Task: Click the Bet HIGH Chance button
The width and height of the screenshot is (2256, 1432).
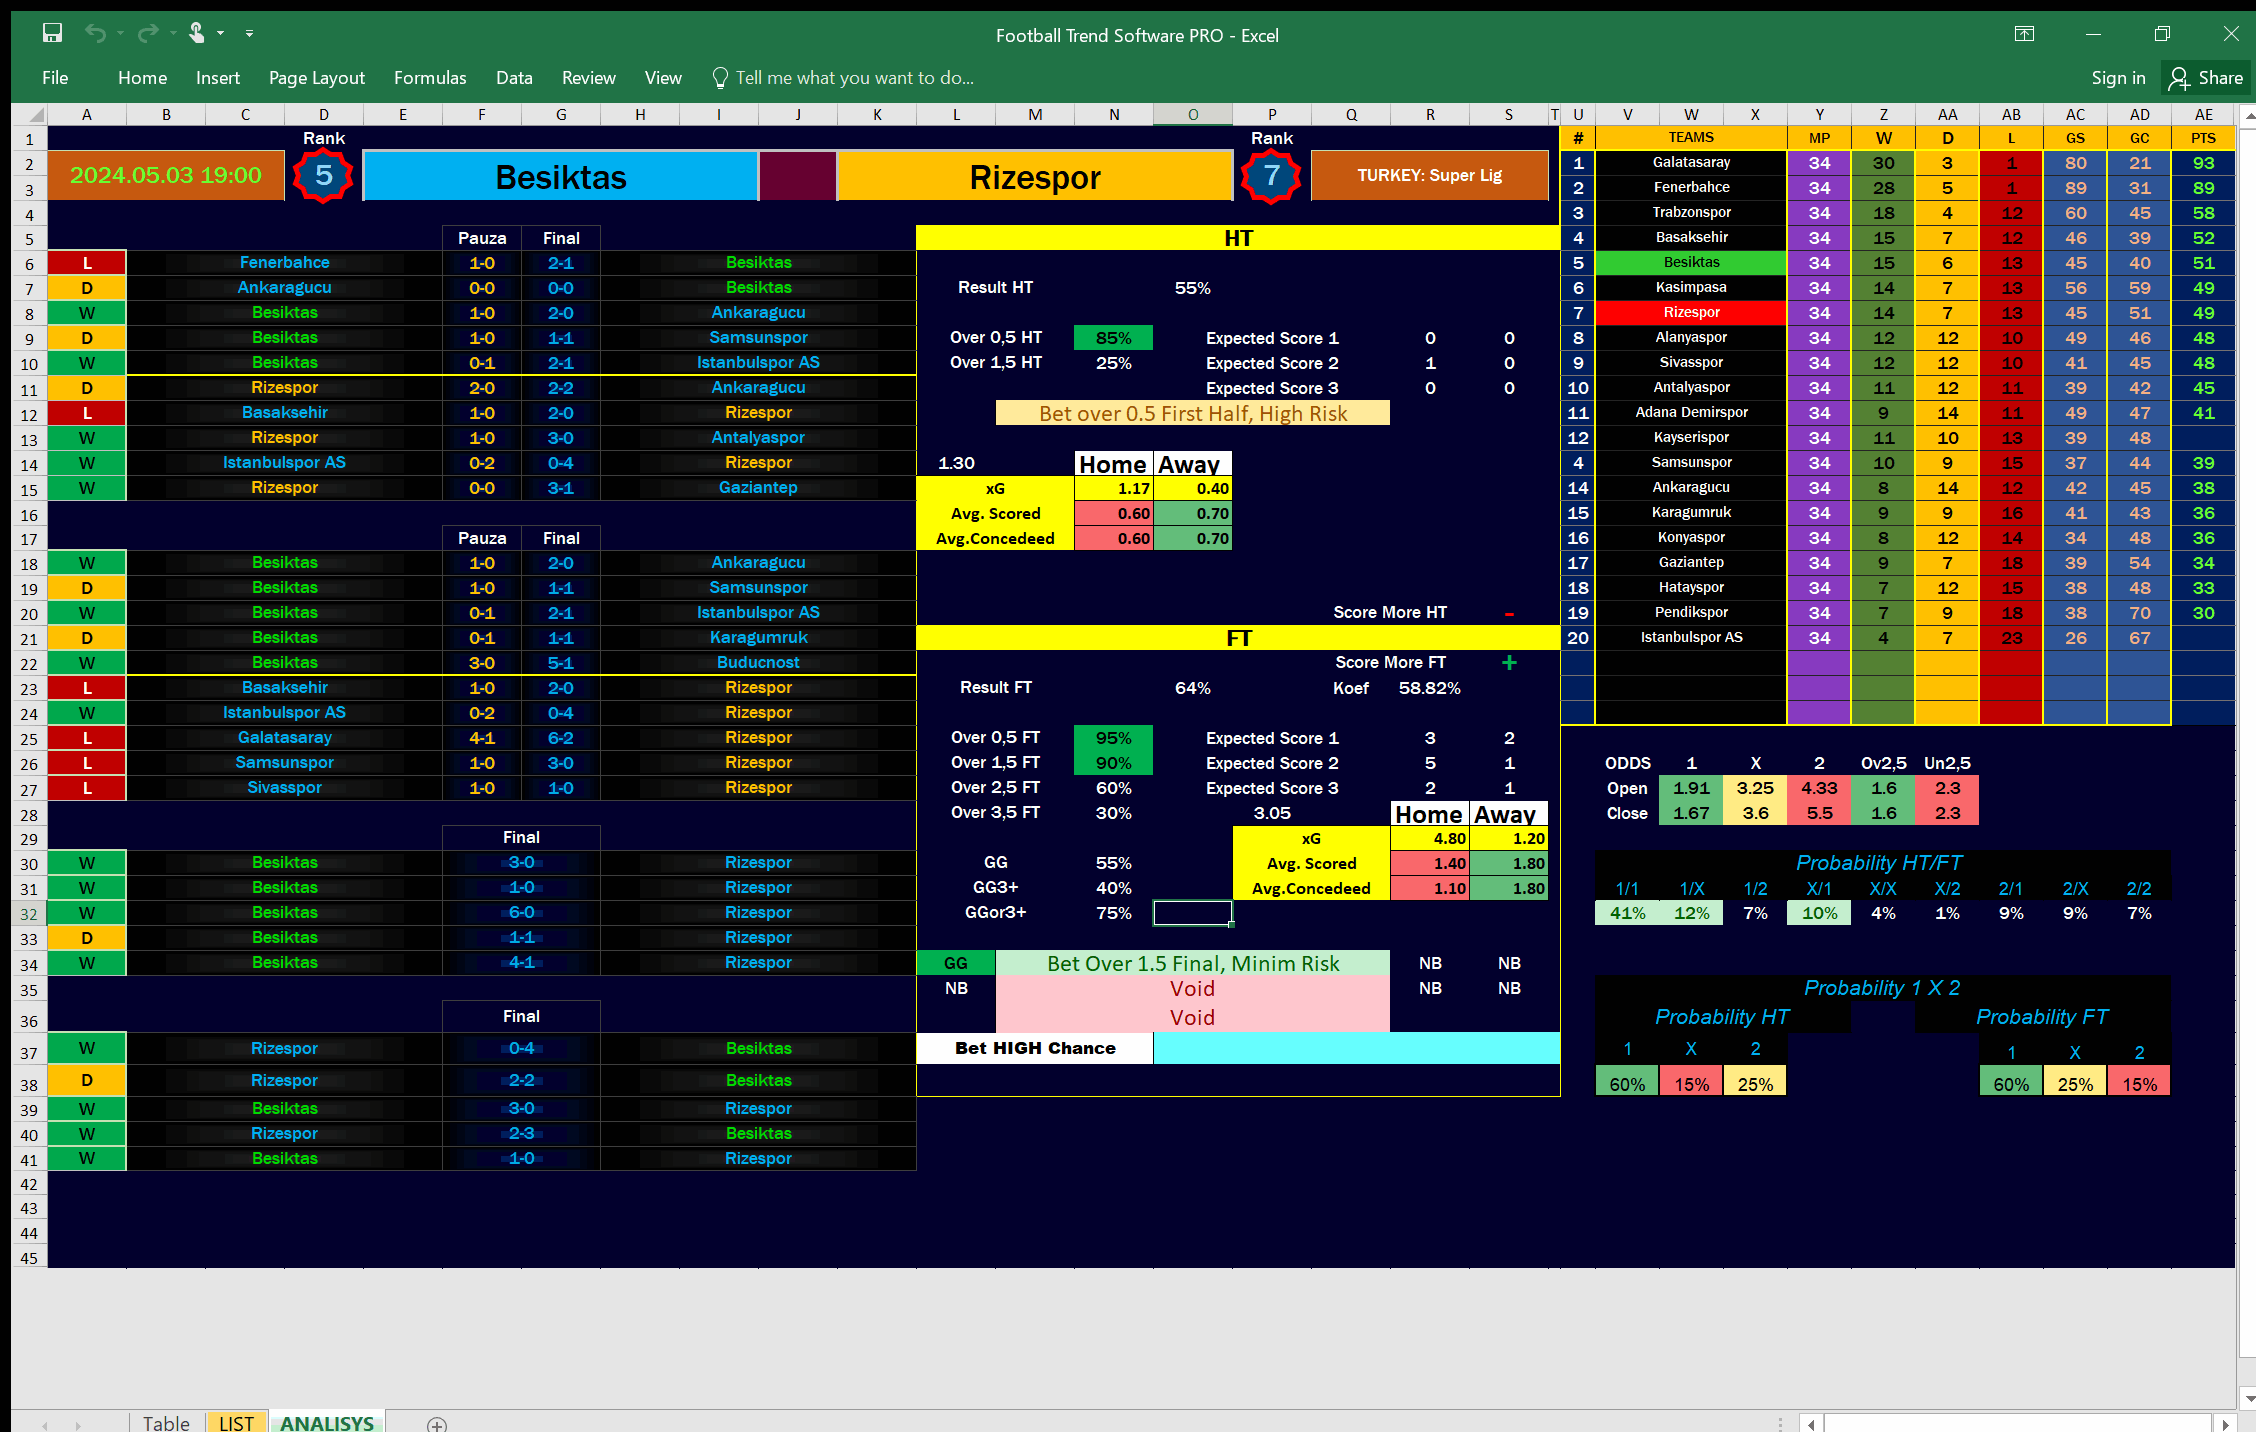Action: 1034,1048
